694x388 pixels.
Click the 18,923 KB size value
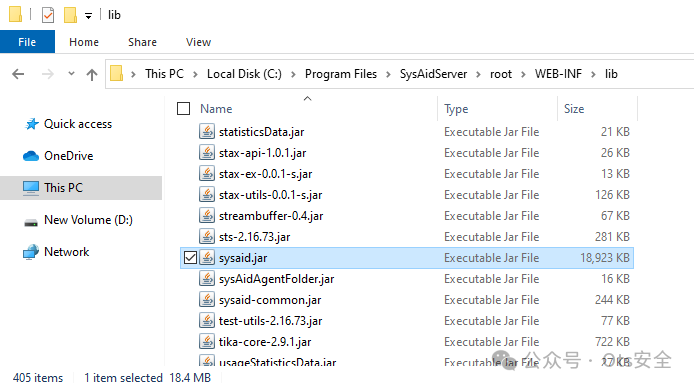click(x=605, y=258)
